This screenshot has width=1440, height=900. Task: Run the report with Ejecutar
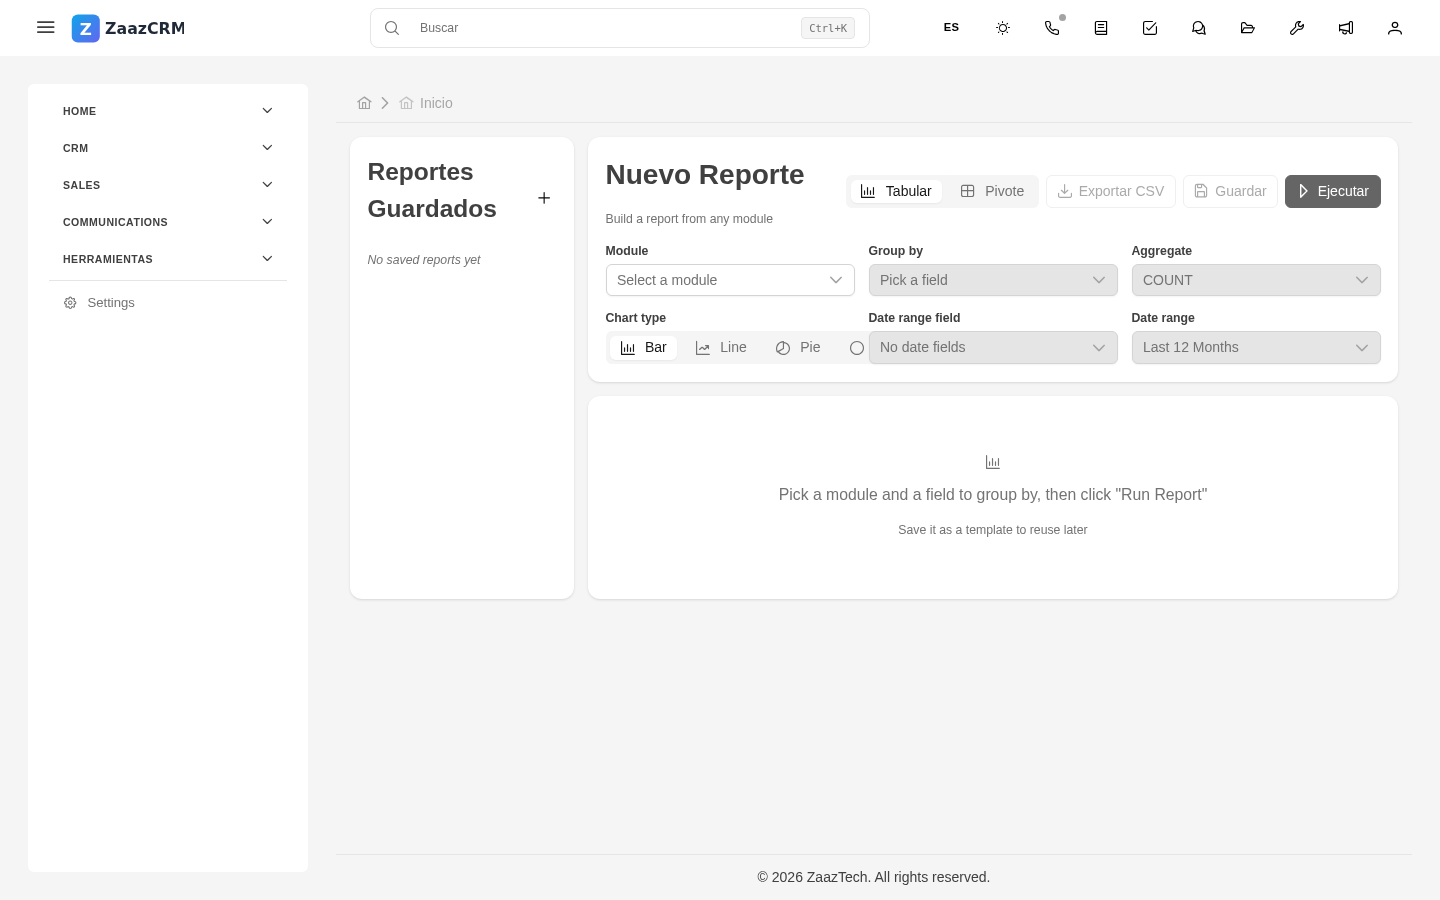[1333, 191]
